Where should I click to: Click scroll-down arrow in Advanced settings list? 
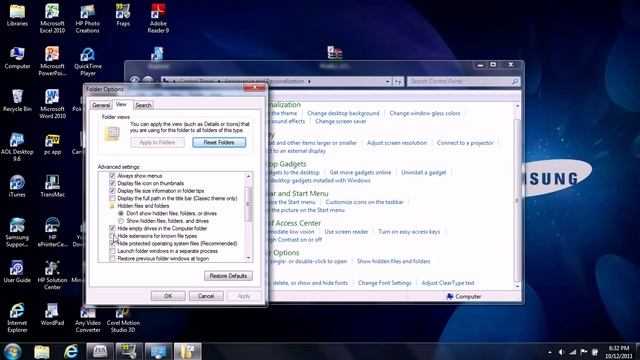[248, 258]
